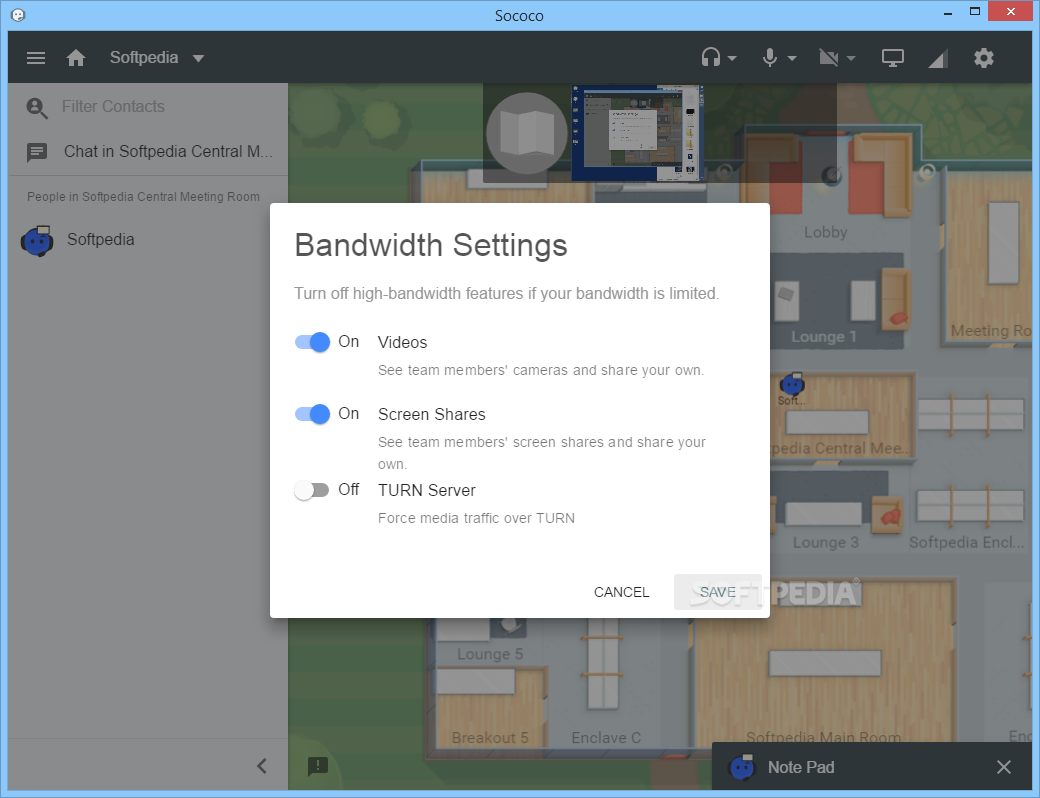Image resolution: width=1040 pixels, height=798 pixels.
Task: Open the hamburger main menu
Action: (x=36, y=58)
